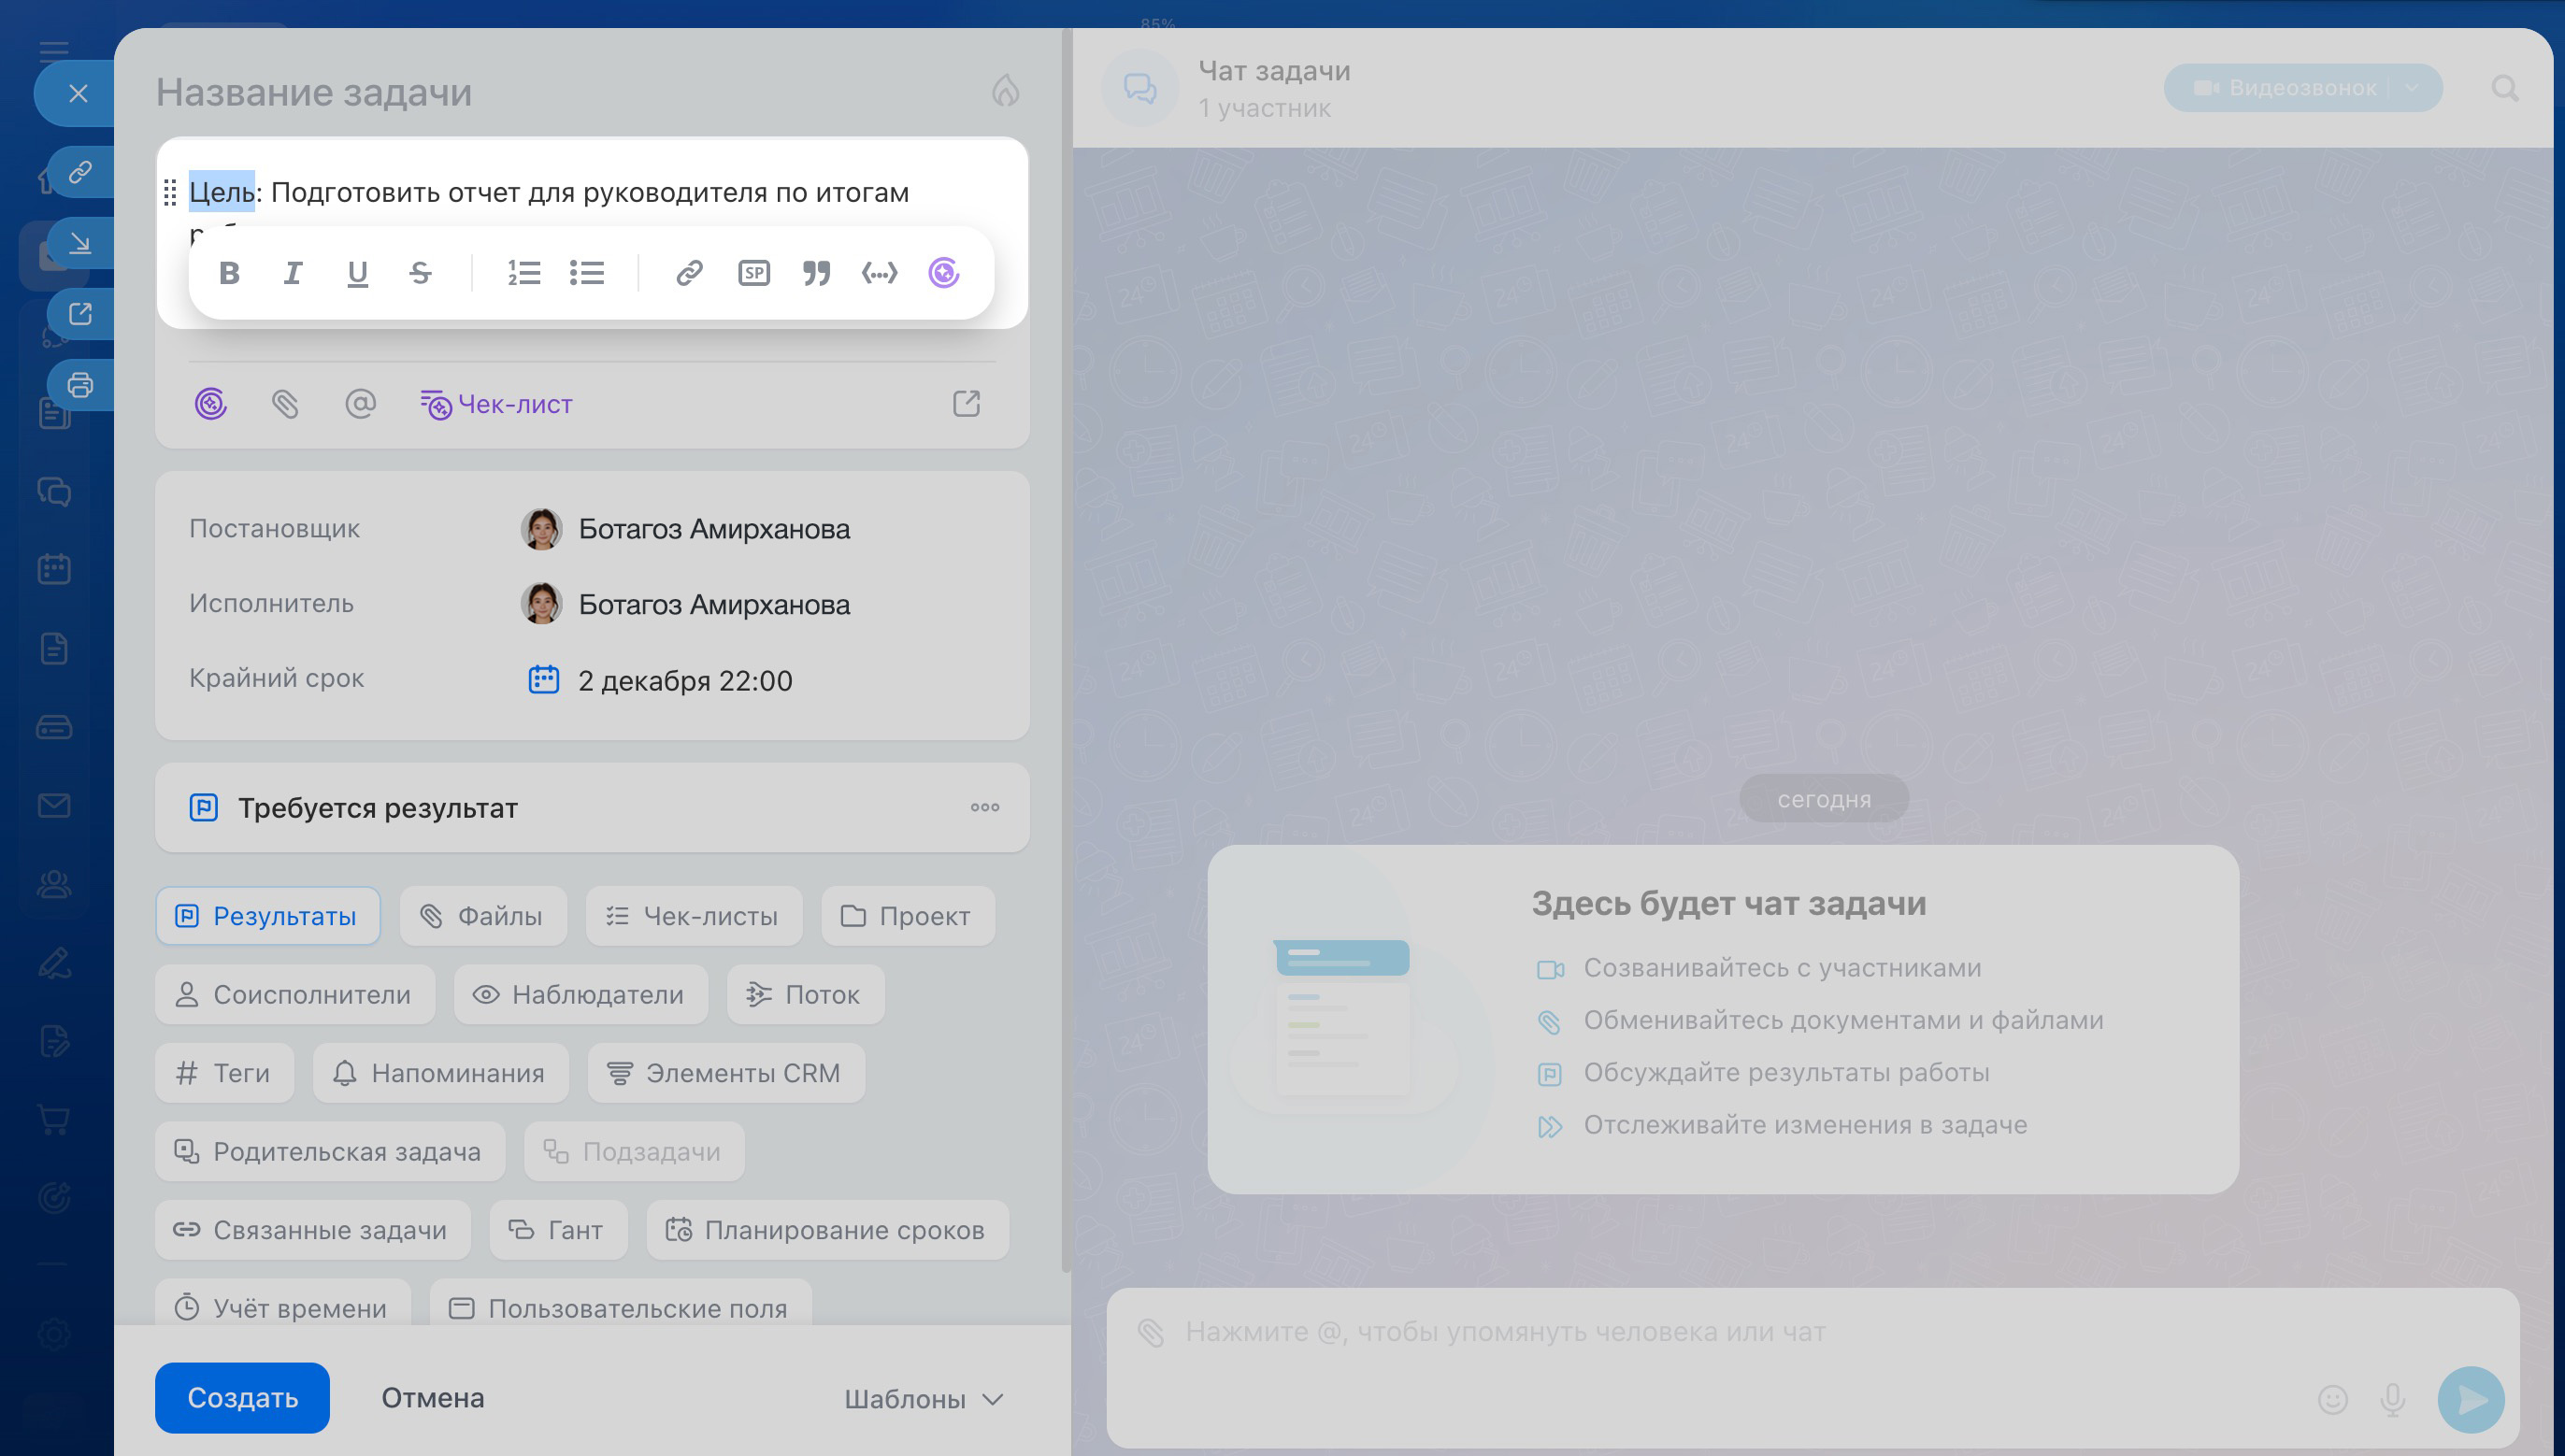Toggle high priority flame icon

click(1005, 91)
